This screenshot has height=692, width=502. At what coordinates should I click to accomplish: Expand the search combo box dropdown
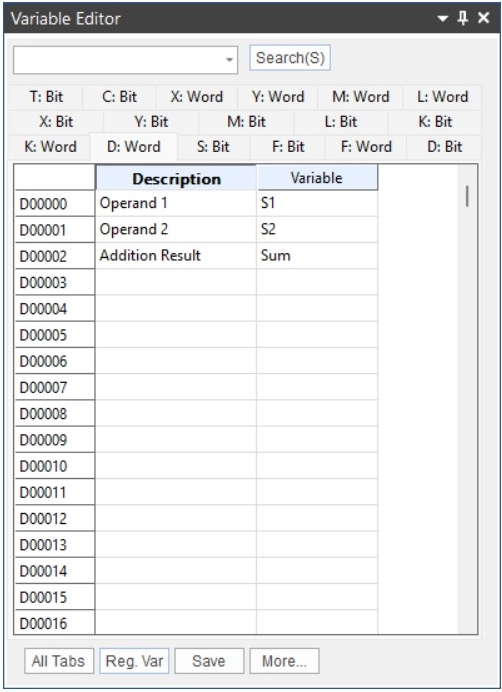tap(229, 60)
